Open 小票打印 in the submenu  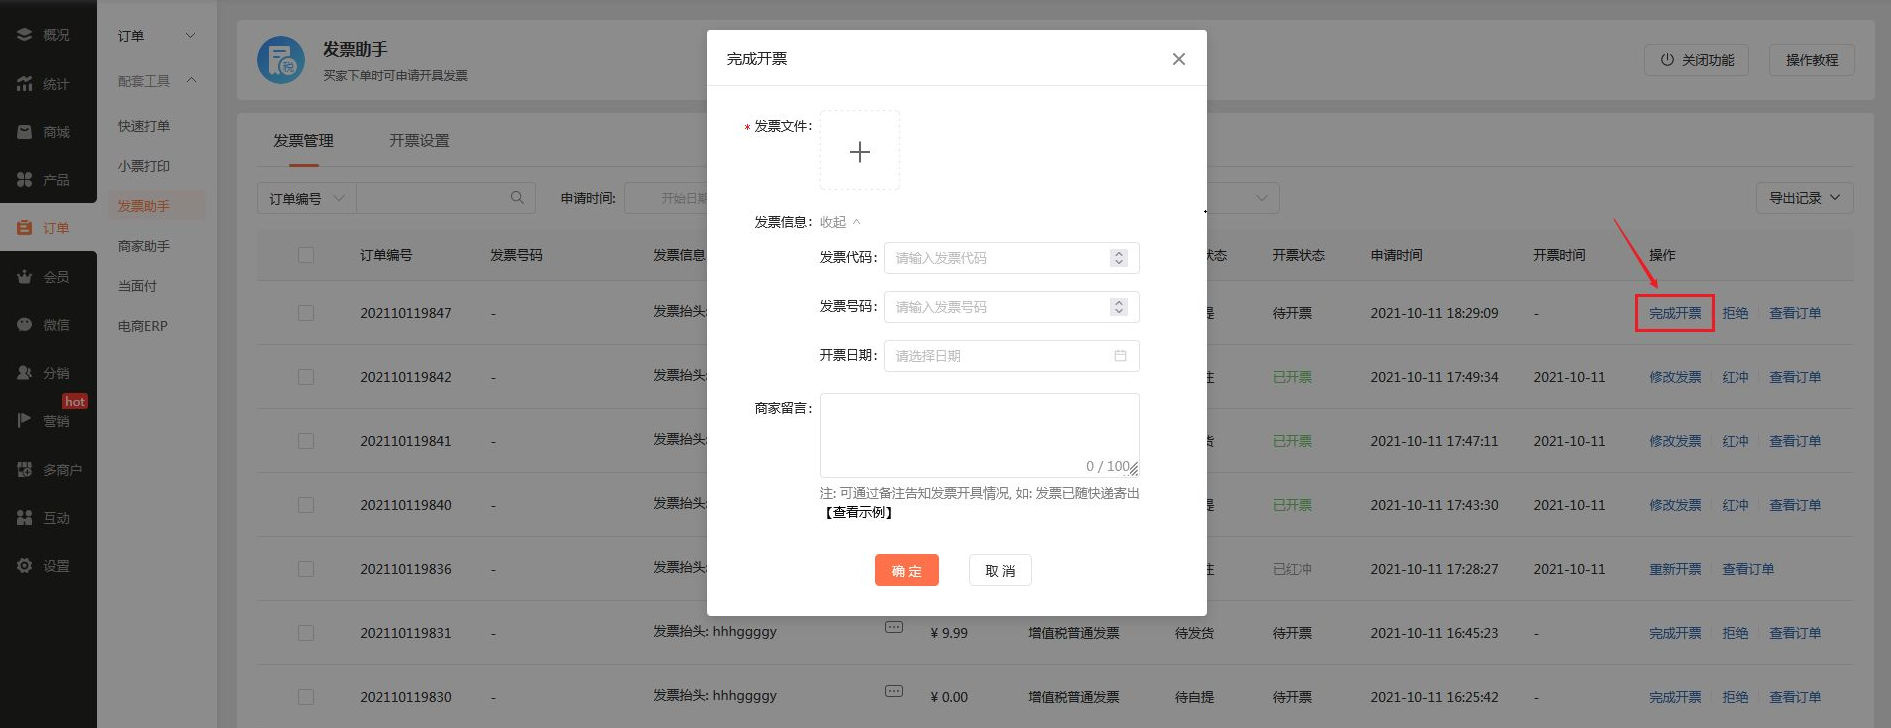[144, 166]
